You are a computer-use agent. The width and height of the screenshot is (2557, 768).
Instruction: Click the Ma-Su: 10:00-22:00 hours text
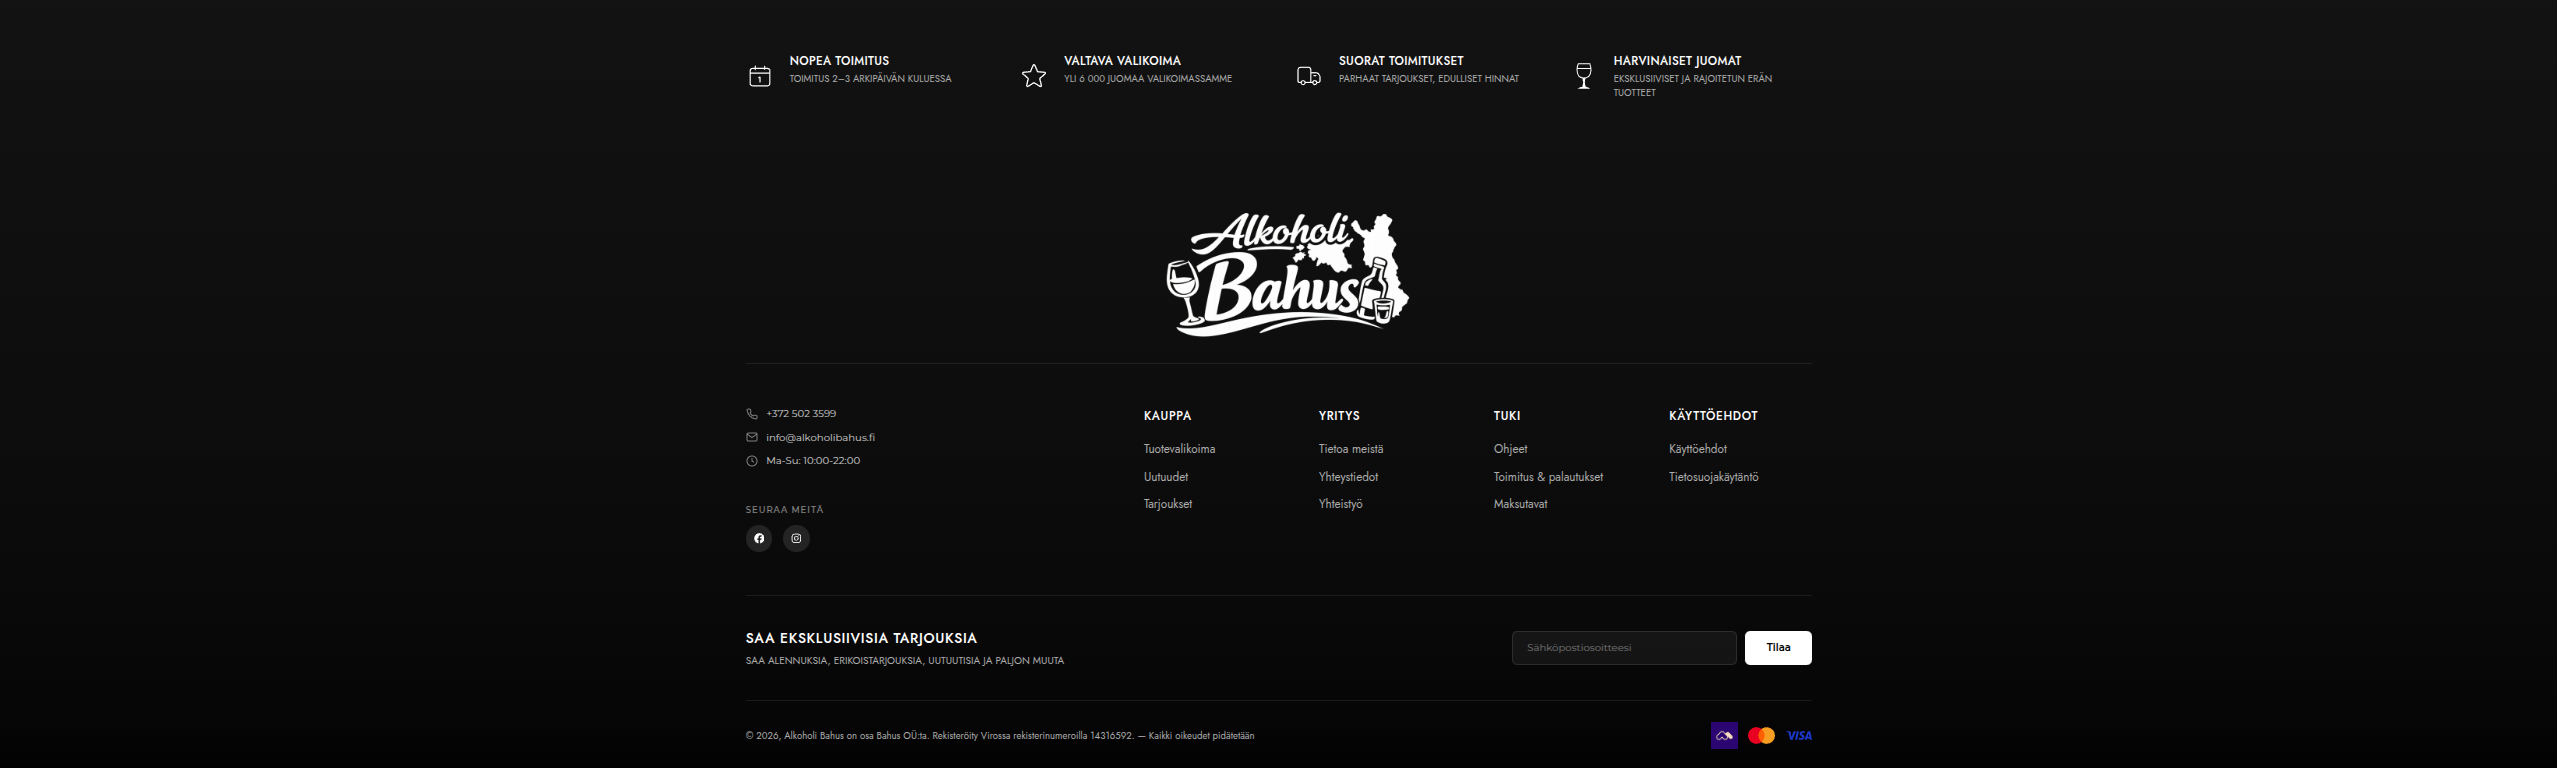[x=812, y=461]
